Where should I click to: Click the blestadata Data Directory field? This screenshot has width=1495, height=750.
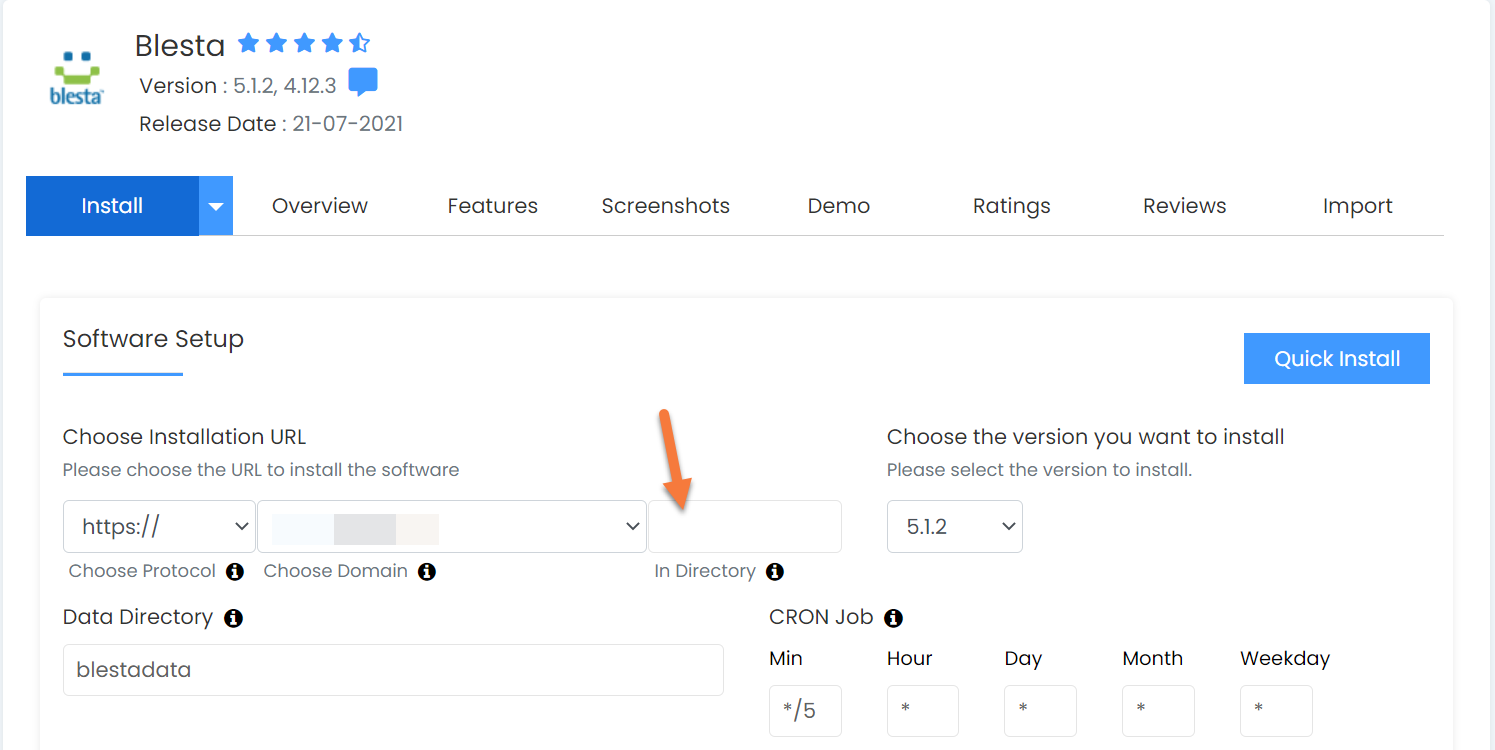click(x=393, y=670)
